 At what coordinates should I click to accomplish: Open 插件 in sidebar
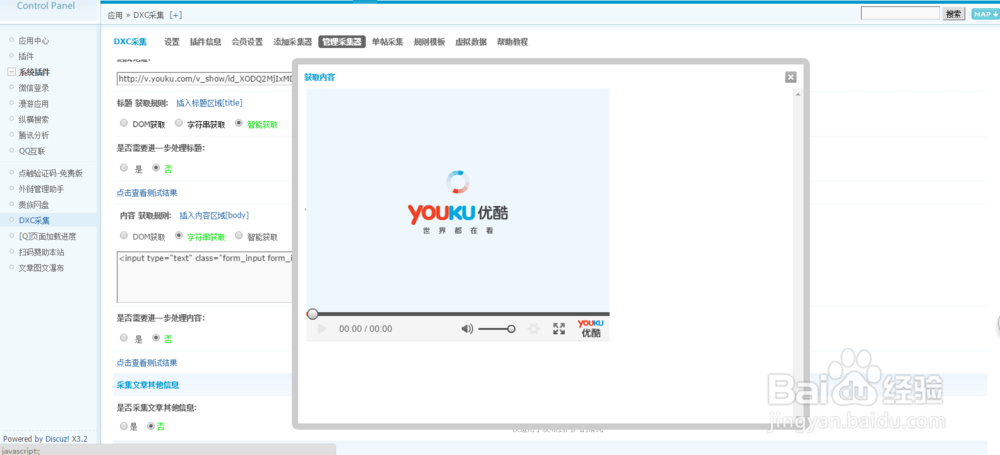(x=26, y=56)
